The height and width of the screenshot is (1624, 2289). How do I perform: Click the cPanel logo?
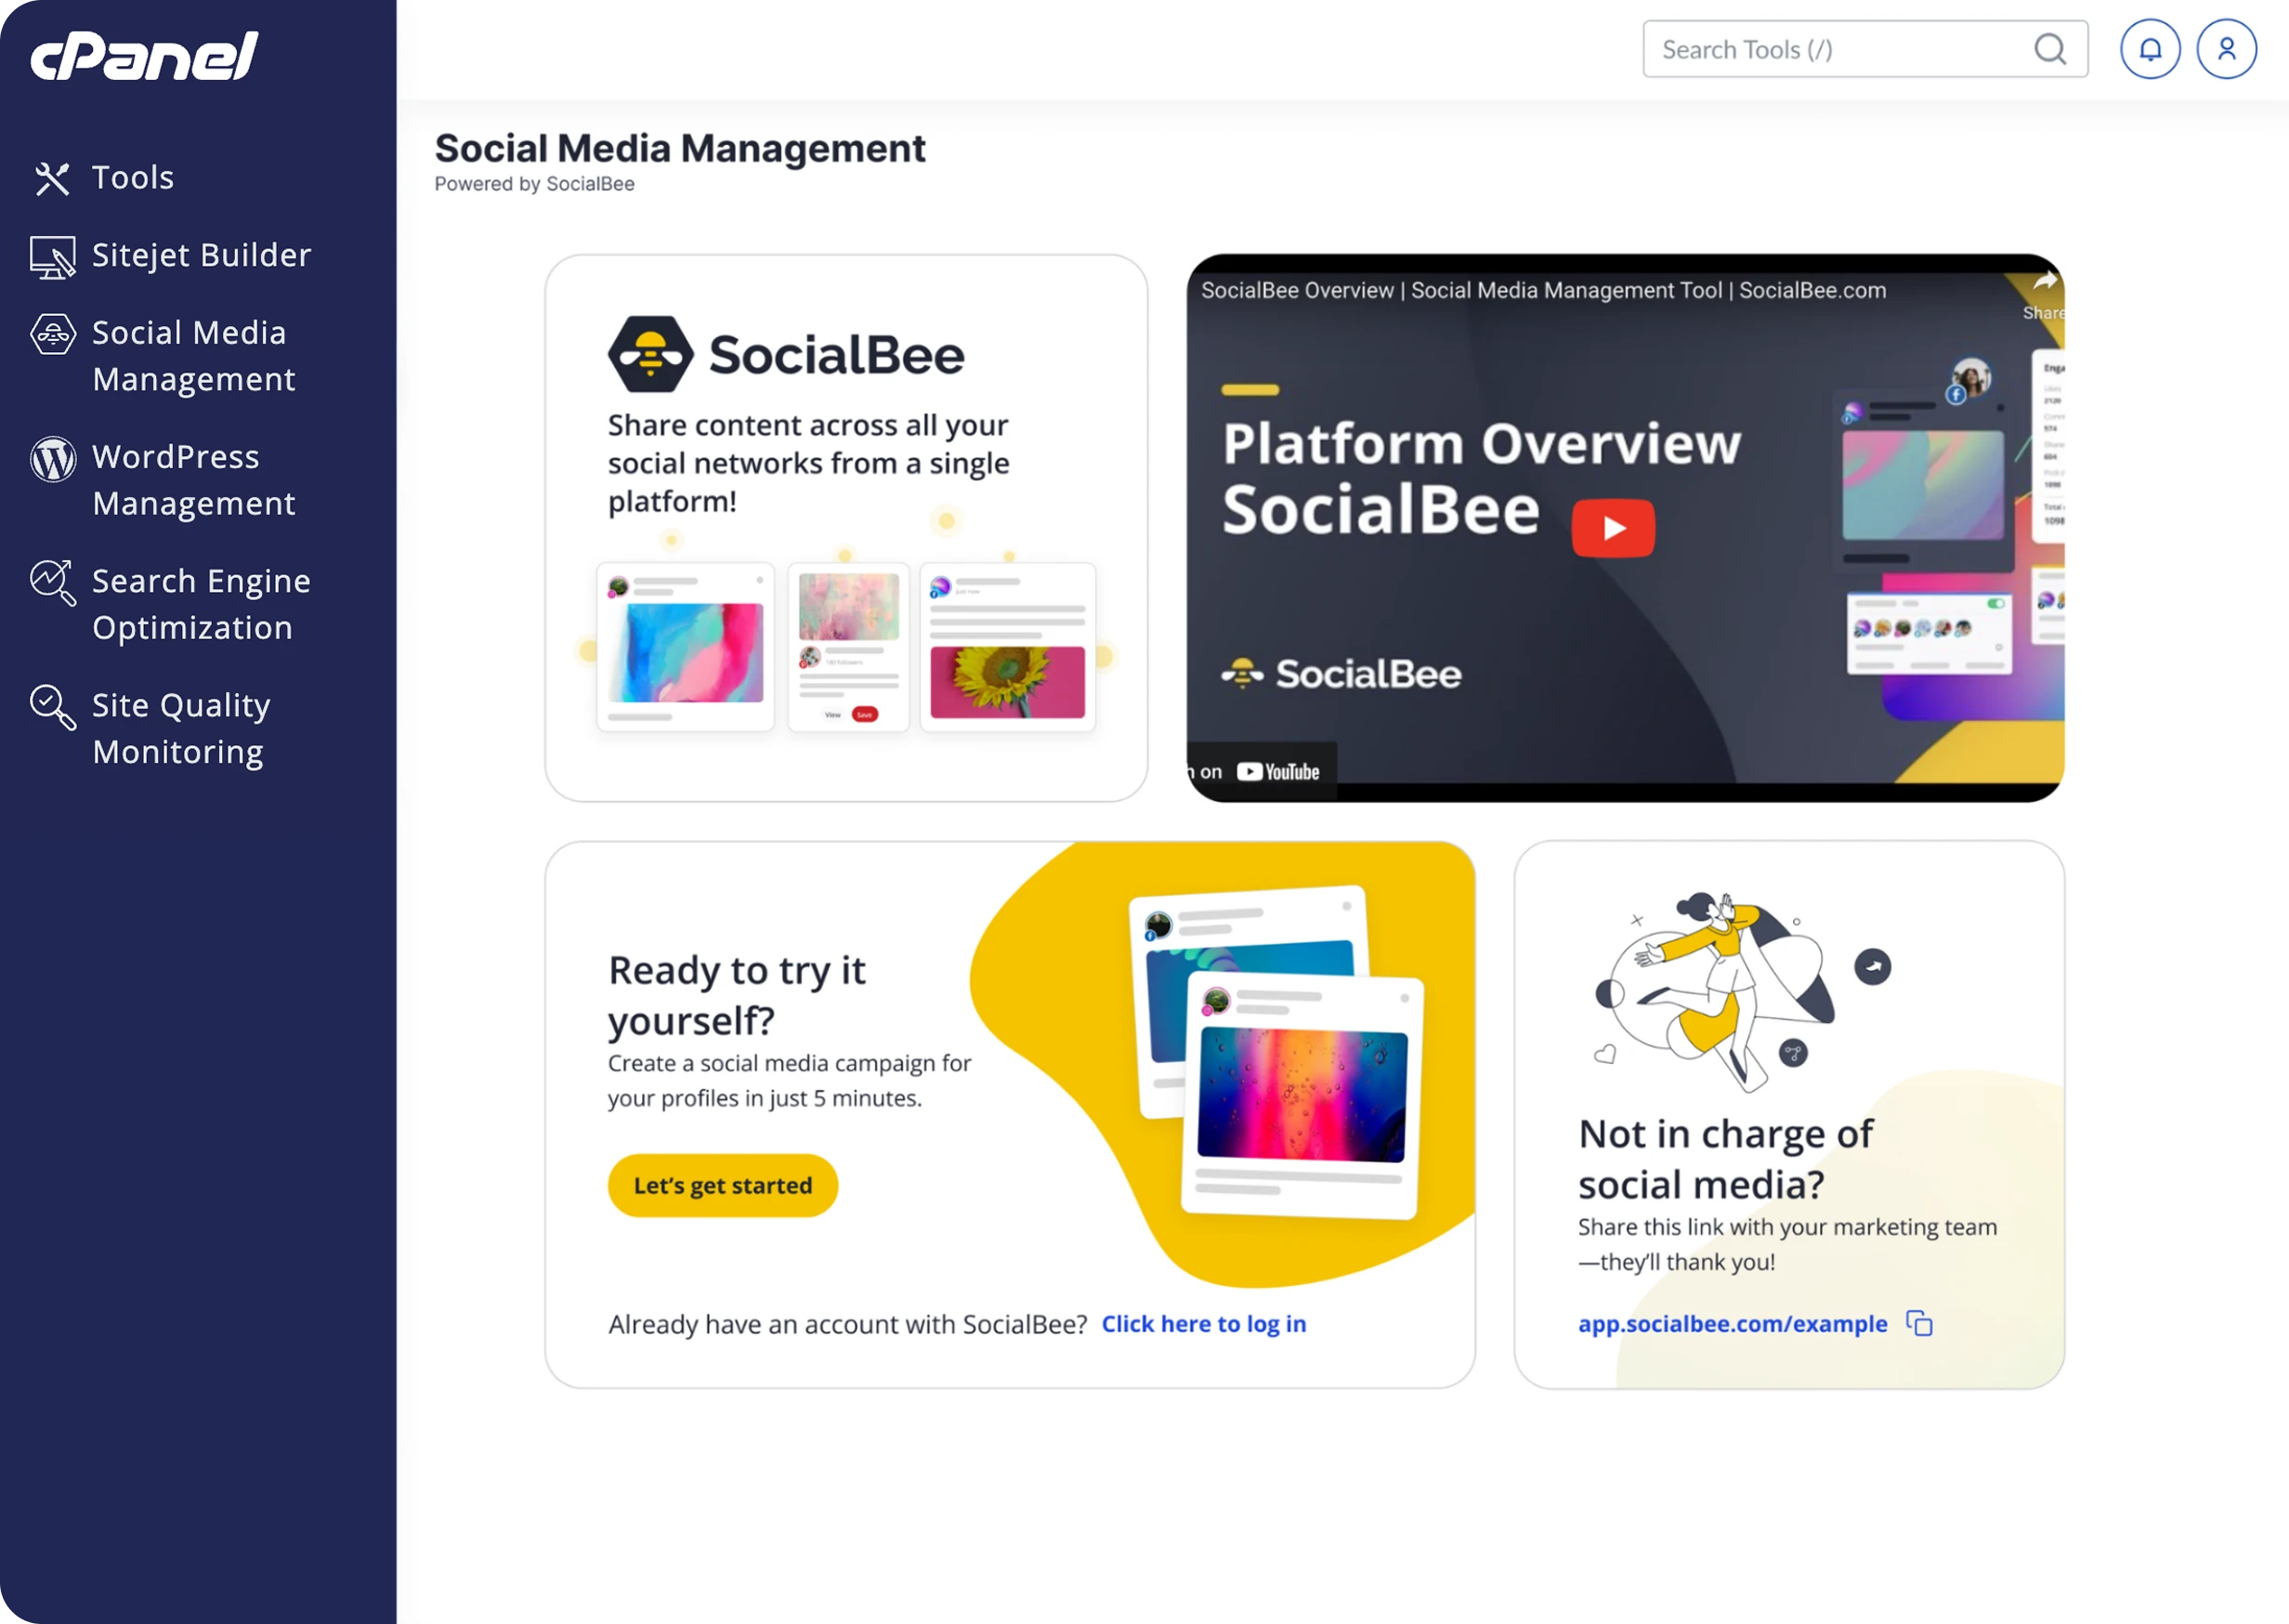pyautogui.click(x=144, y=55)
